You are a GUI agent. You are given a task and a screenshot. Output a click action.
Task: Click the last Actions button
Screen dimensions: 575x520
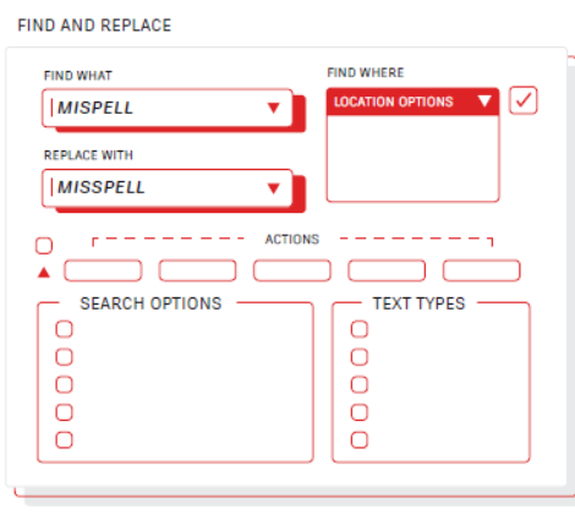tap(481, 271)
